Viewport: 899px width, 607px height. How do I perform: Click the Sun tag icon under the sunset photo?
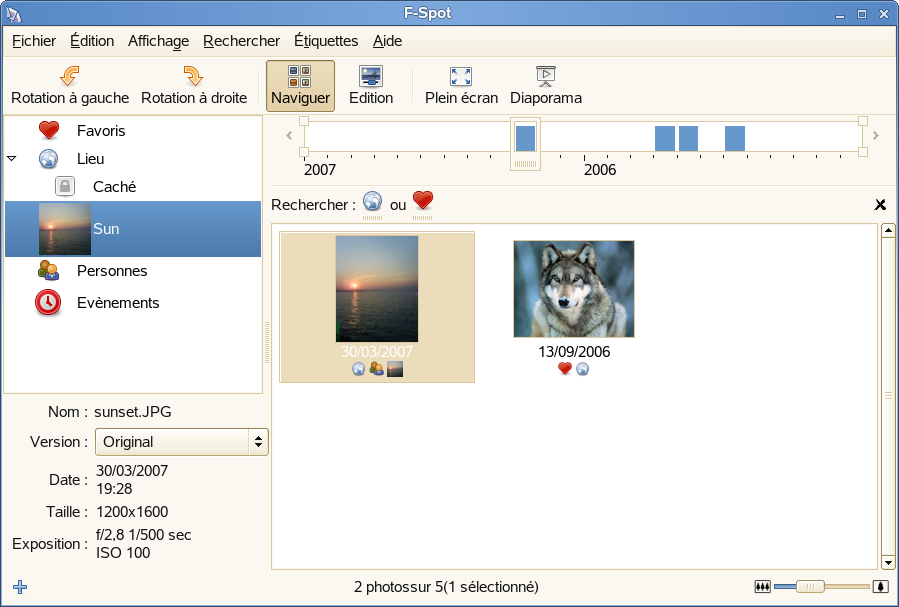[395, 369]
